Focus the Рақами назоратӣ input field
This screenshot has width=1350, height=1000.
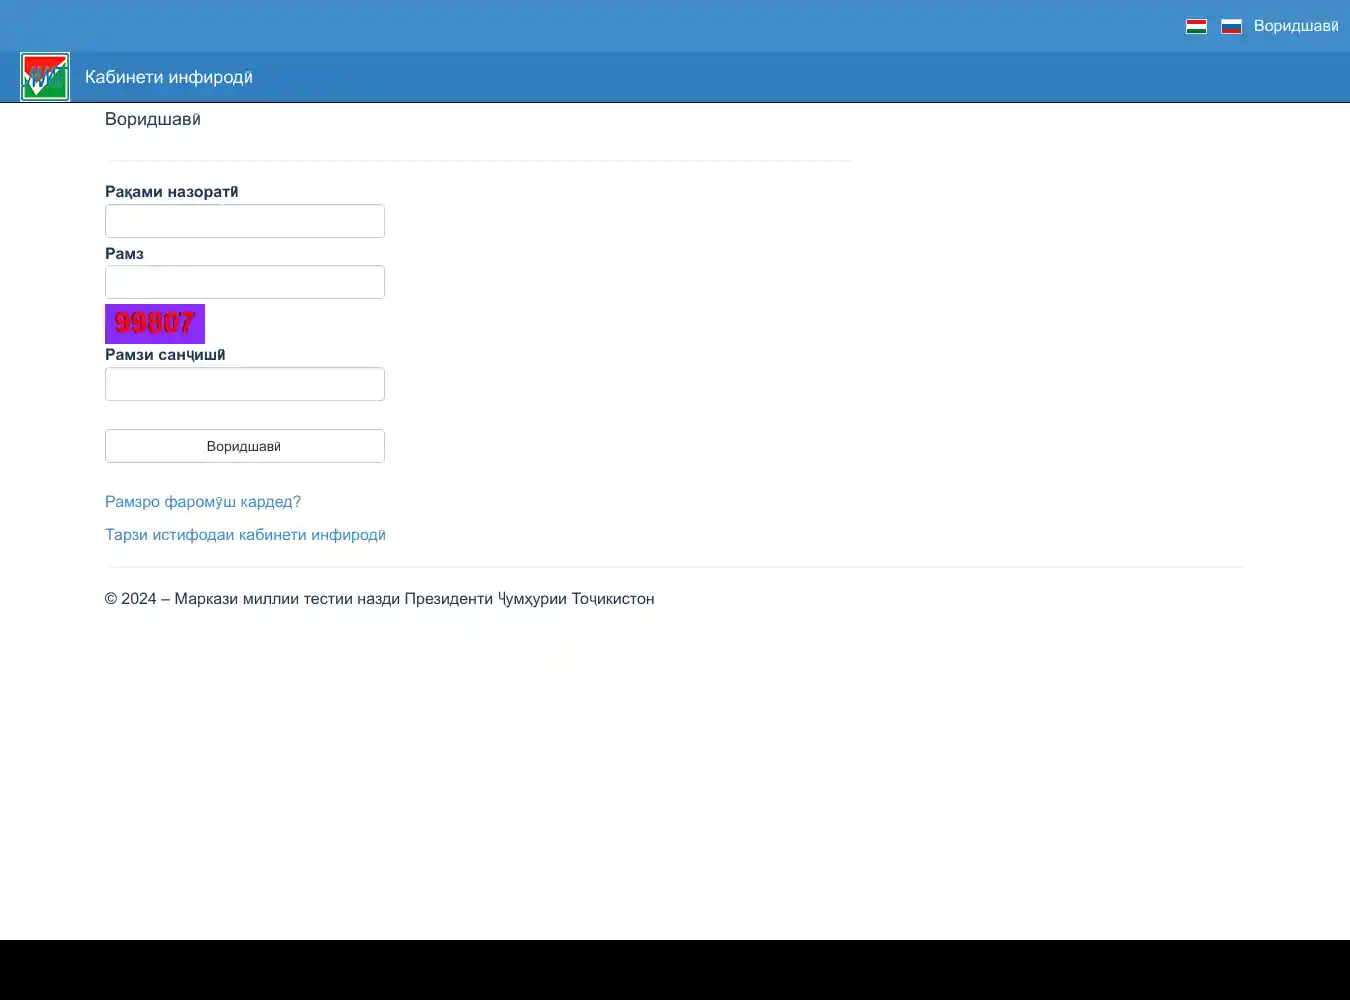tap(245, 221)
